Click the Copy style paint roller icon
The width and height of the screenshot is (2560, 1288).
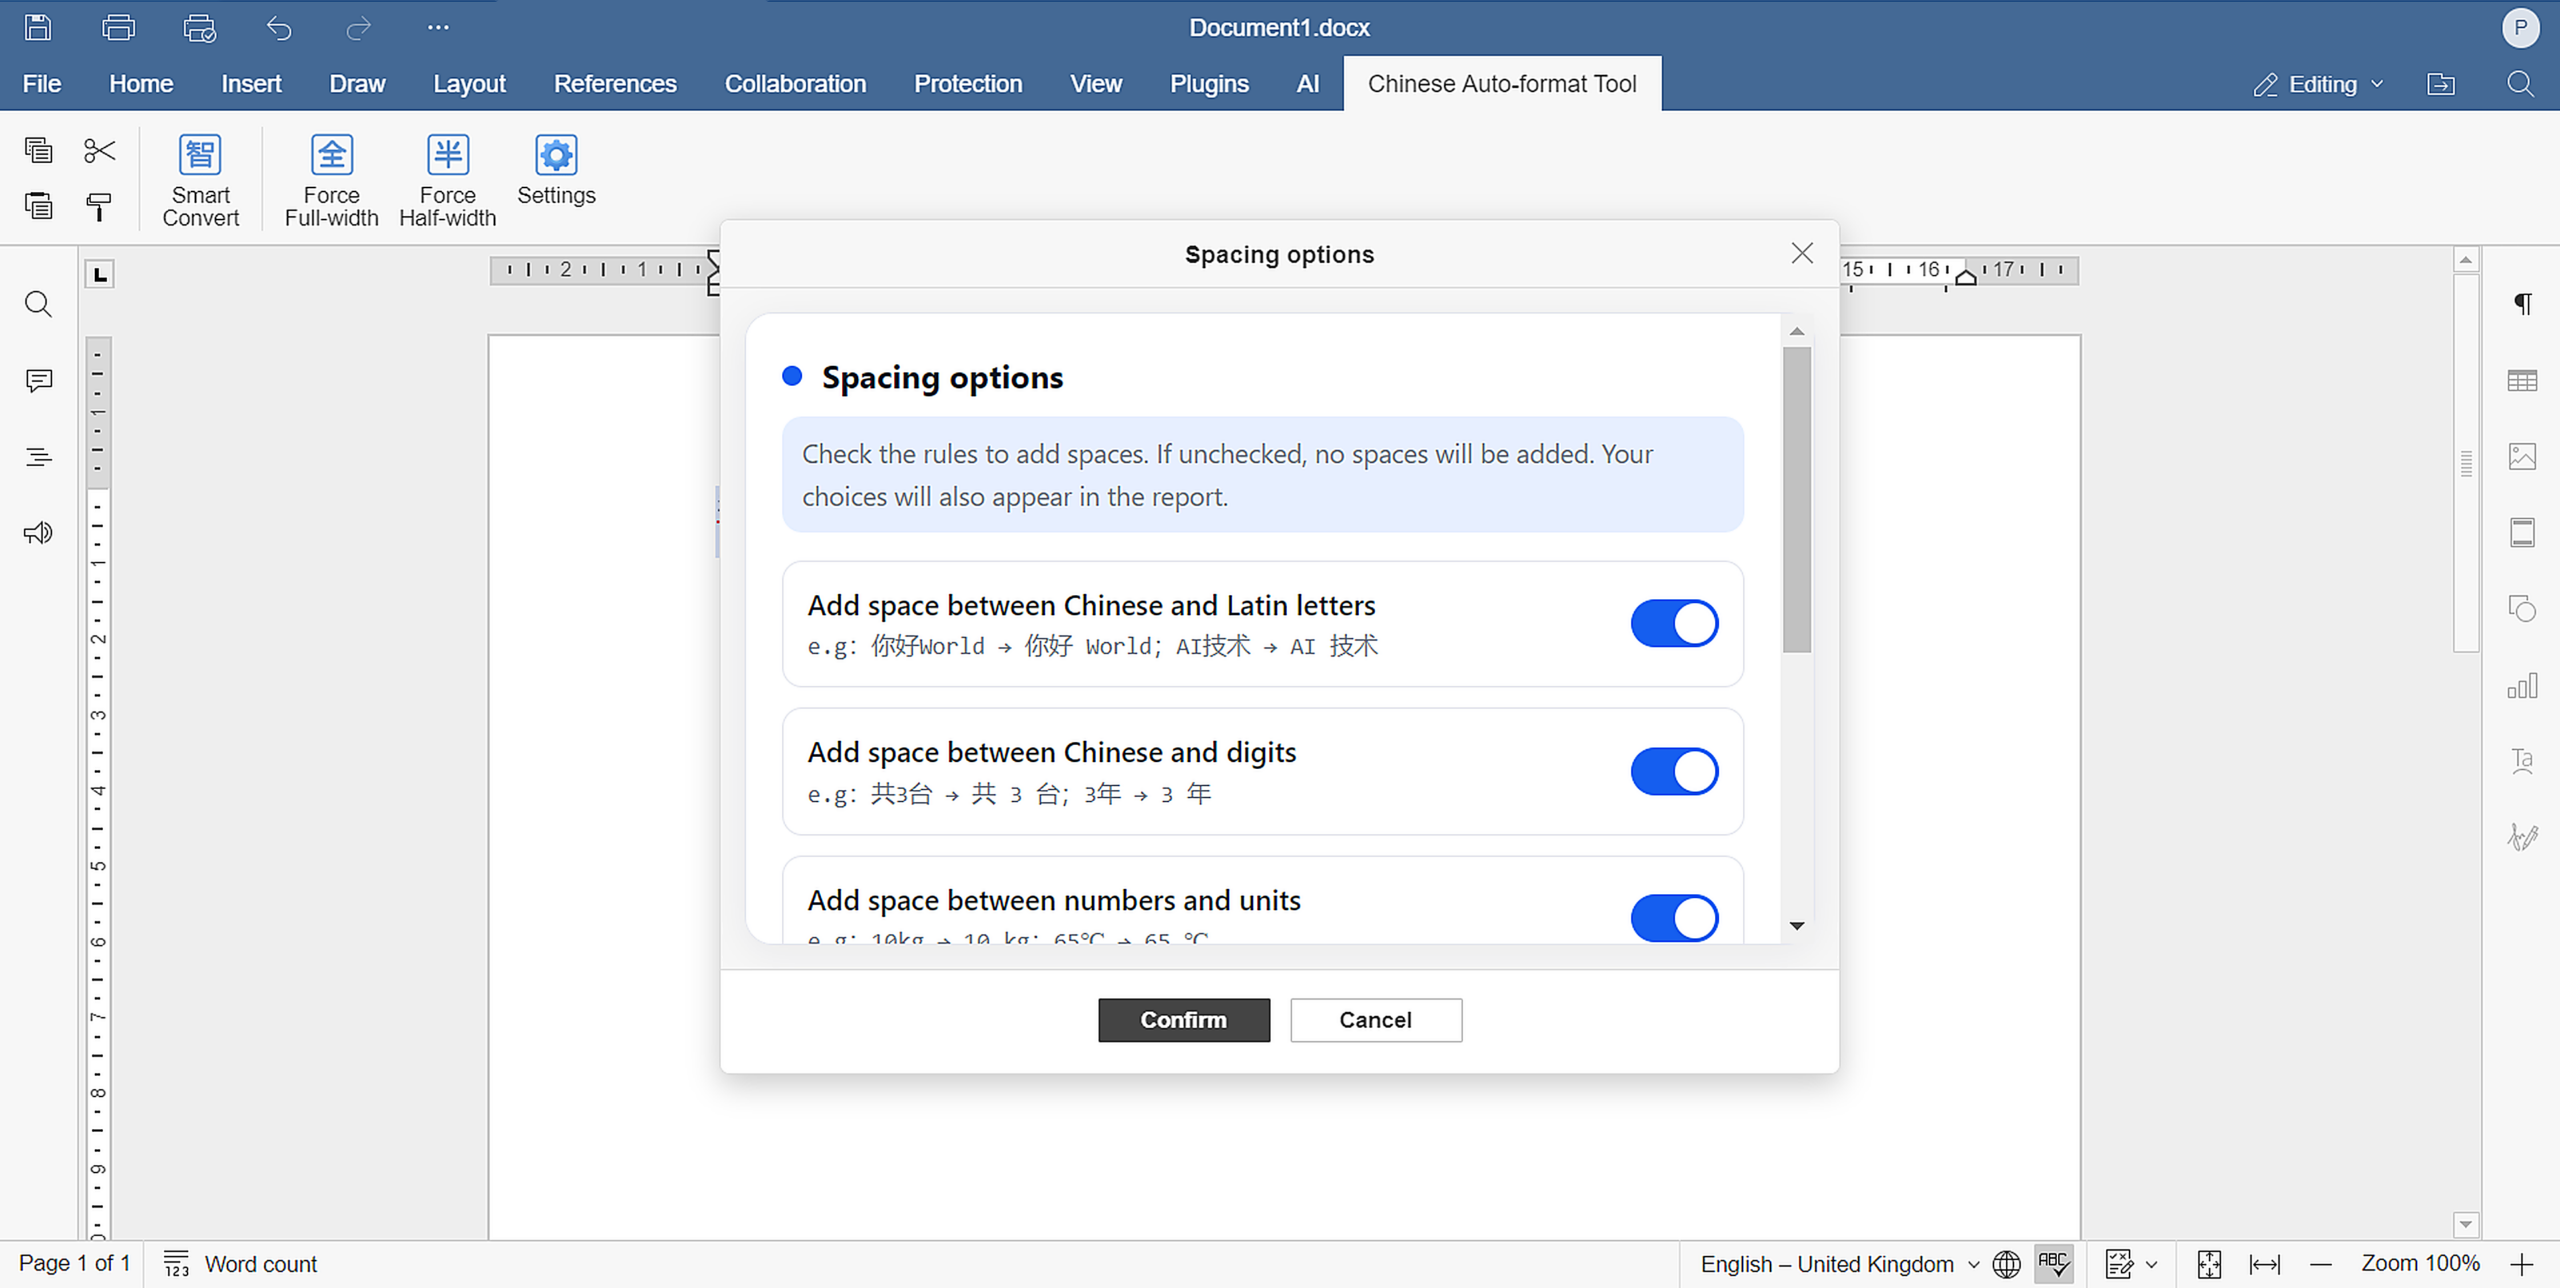pyautogui.click(x=99, y=206)
